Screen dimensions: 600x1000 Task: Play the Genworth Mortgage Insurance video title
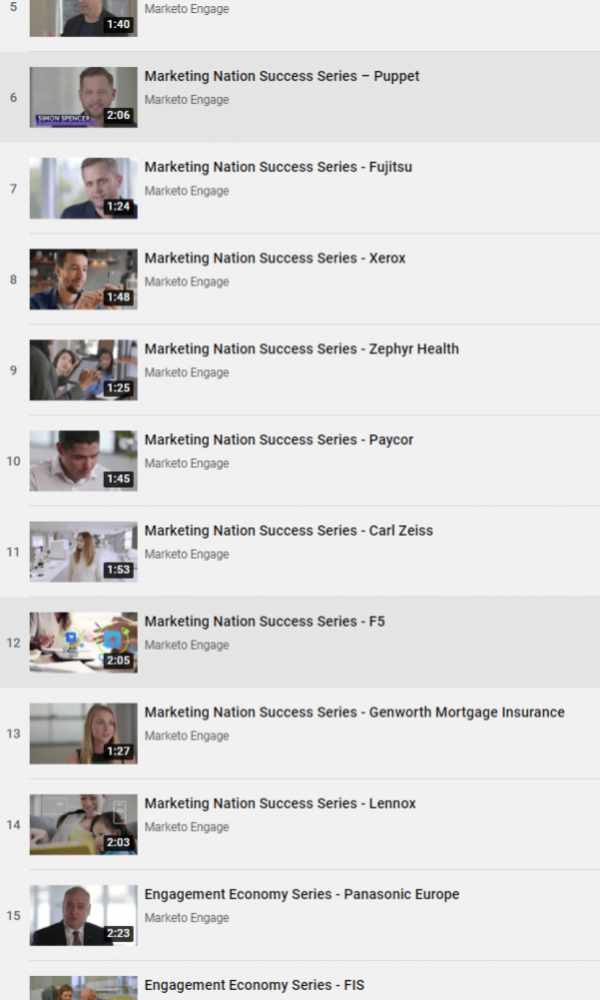point(355,712)
